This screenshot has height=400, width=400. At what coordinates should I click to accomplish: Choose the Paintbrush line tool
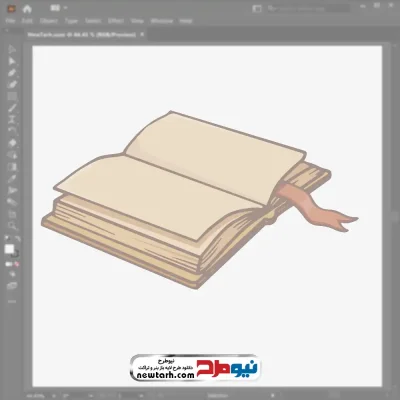pyautogui.click(x=12, y=108)
